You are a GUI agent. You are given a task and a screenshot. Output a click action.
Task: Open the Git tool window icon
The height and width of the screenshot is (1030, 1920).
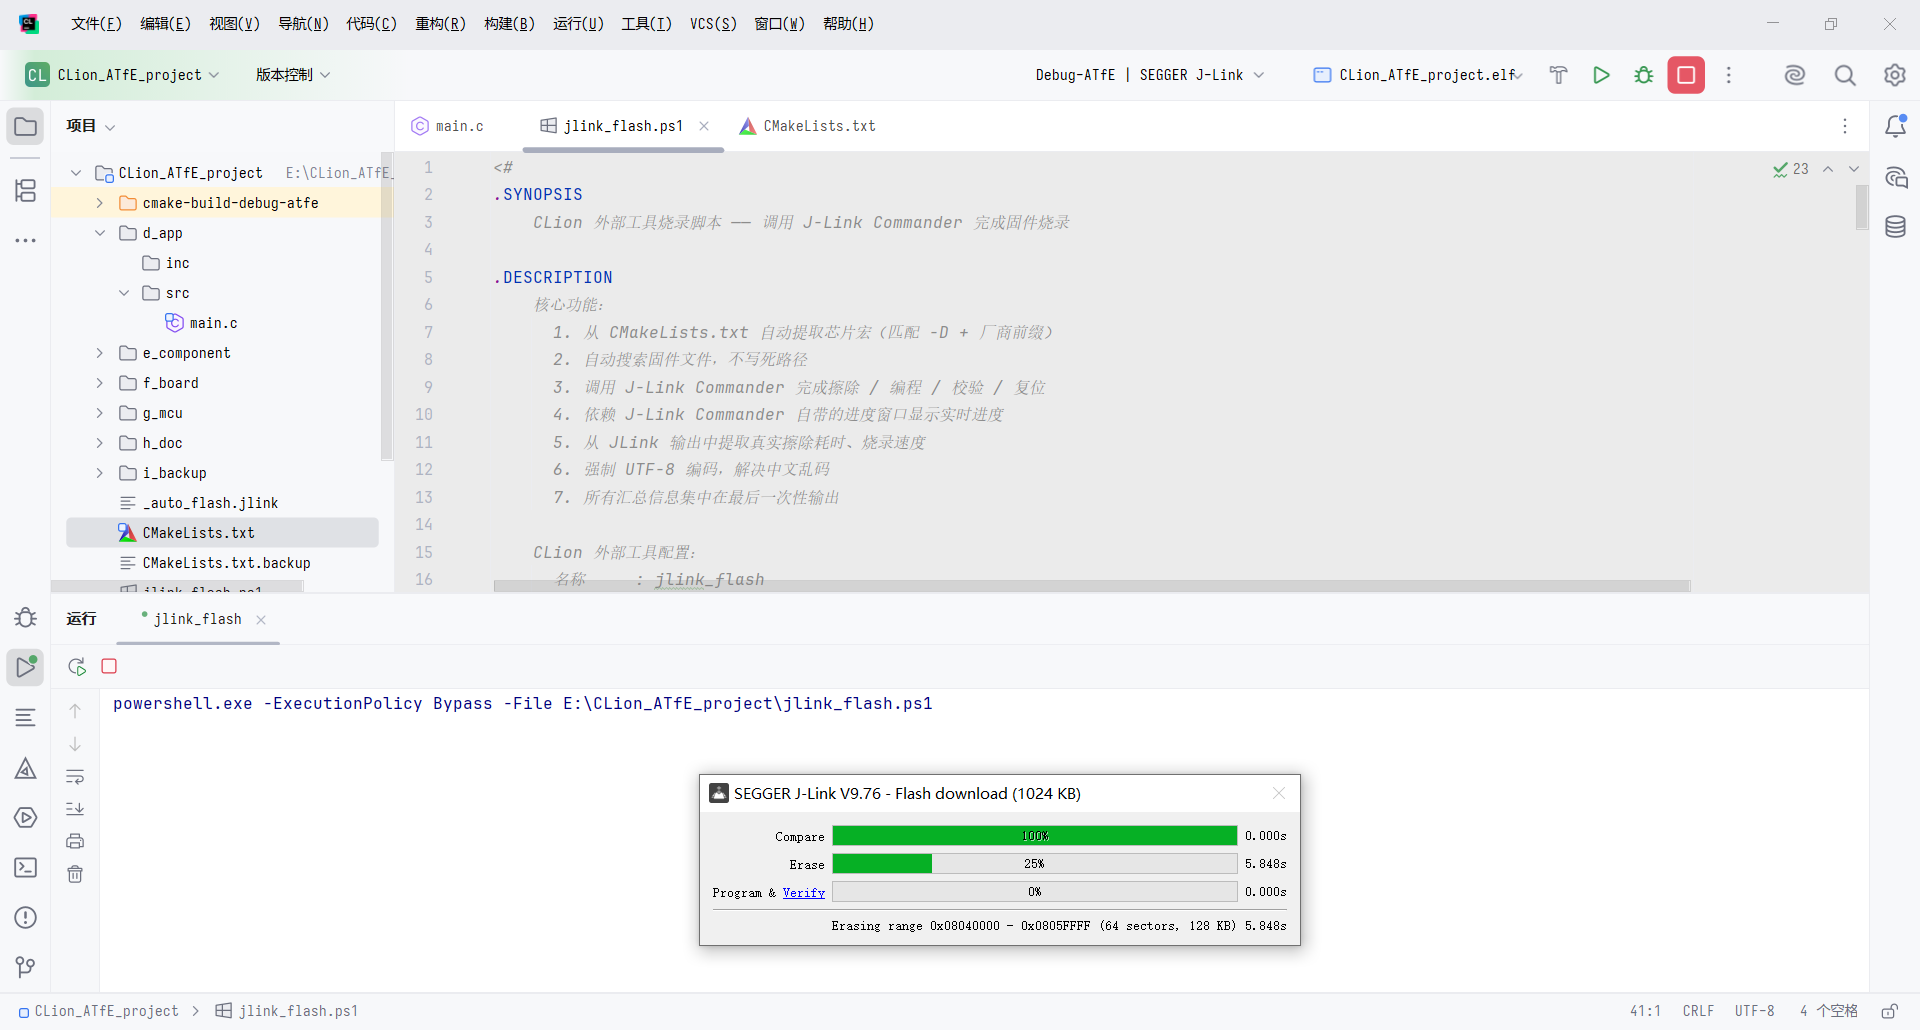point(26,967)
